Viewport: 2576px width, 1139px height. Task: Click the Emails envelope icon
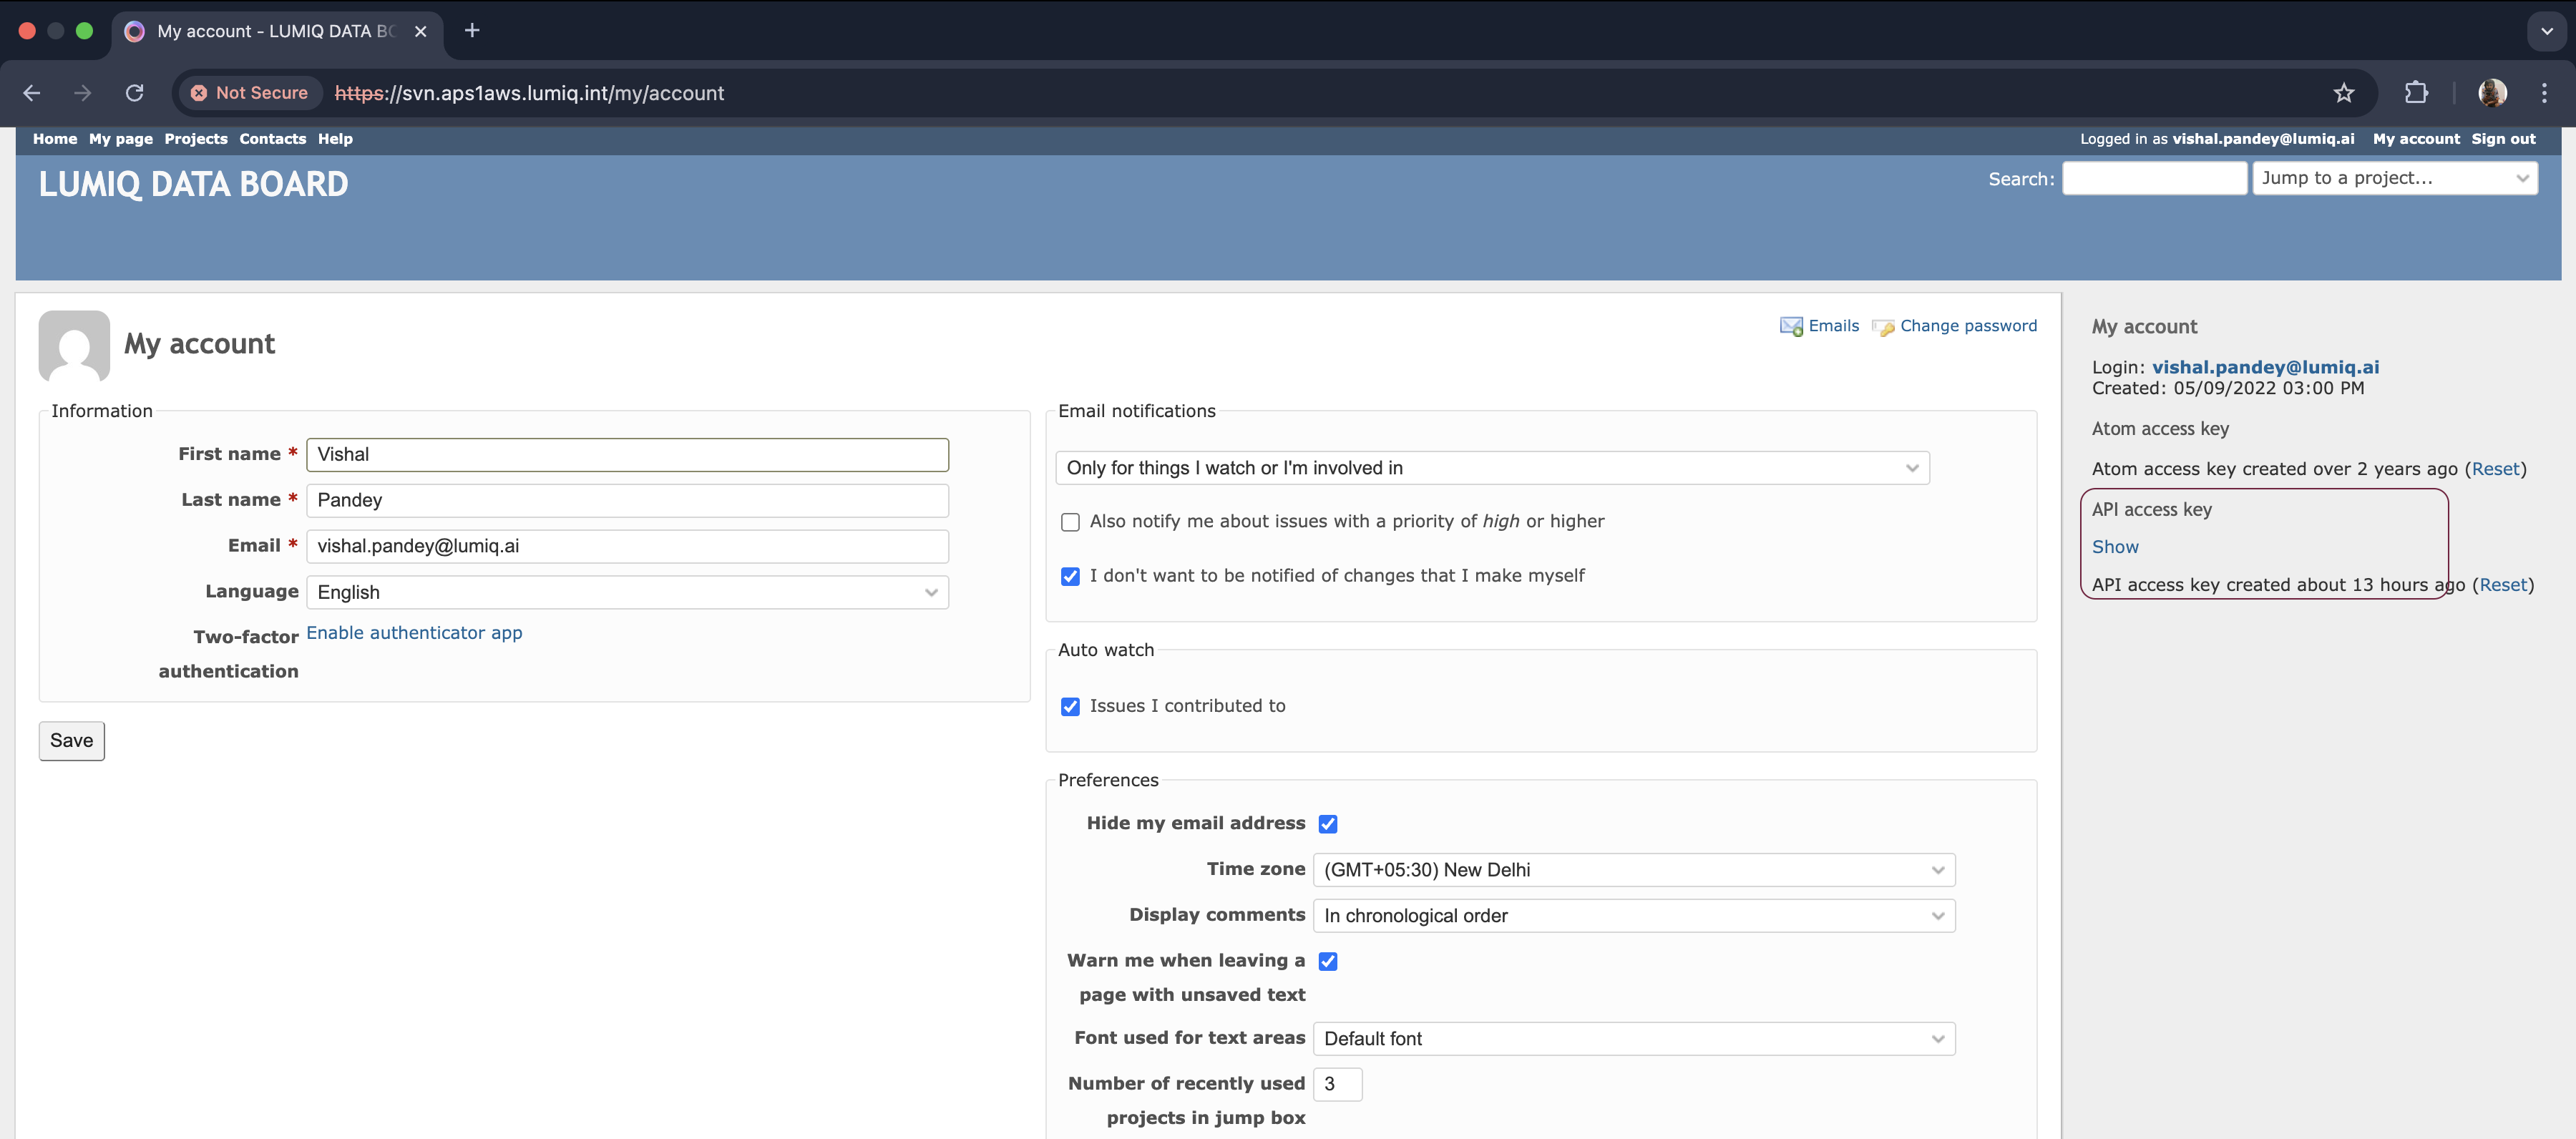pos(1790,326)
